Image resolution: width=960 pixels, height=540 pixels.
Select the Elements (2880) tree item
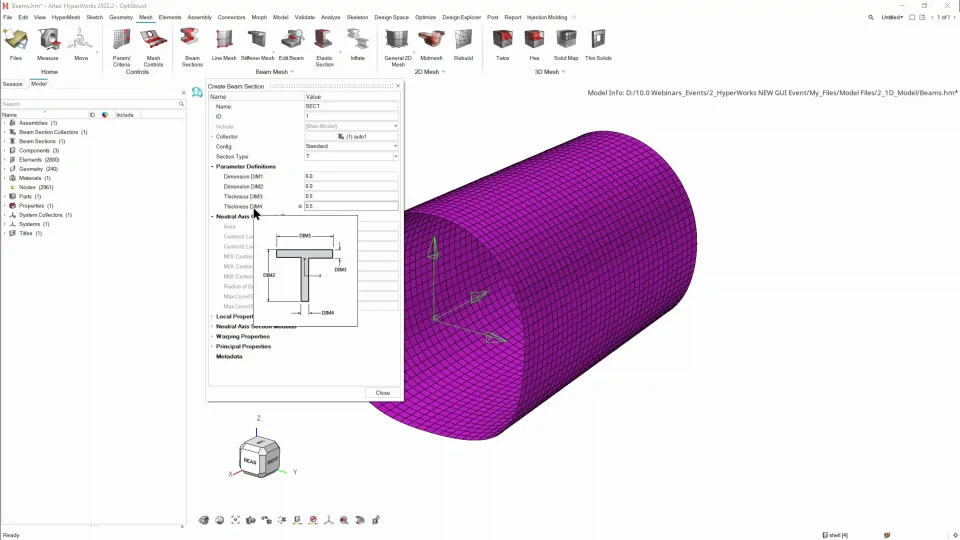tap(39, 160)
